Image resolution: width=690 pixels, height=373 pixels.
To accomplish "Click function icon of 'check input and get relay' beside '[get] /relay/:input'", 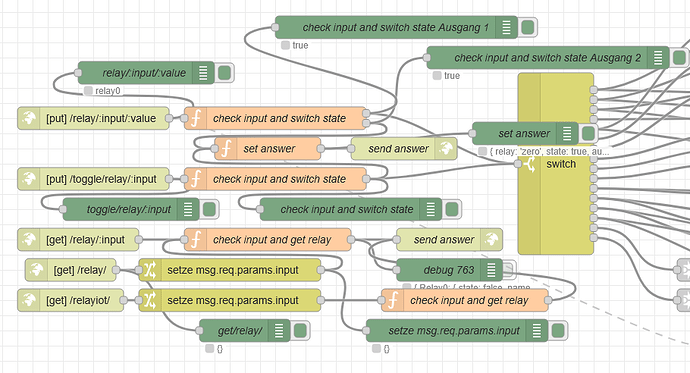I will click(x=196, y=240).
